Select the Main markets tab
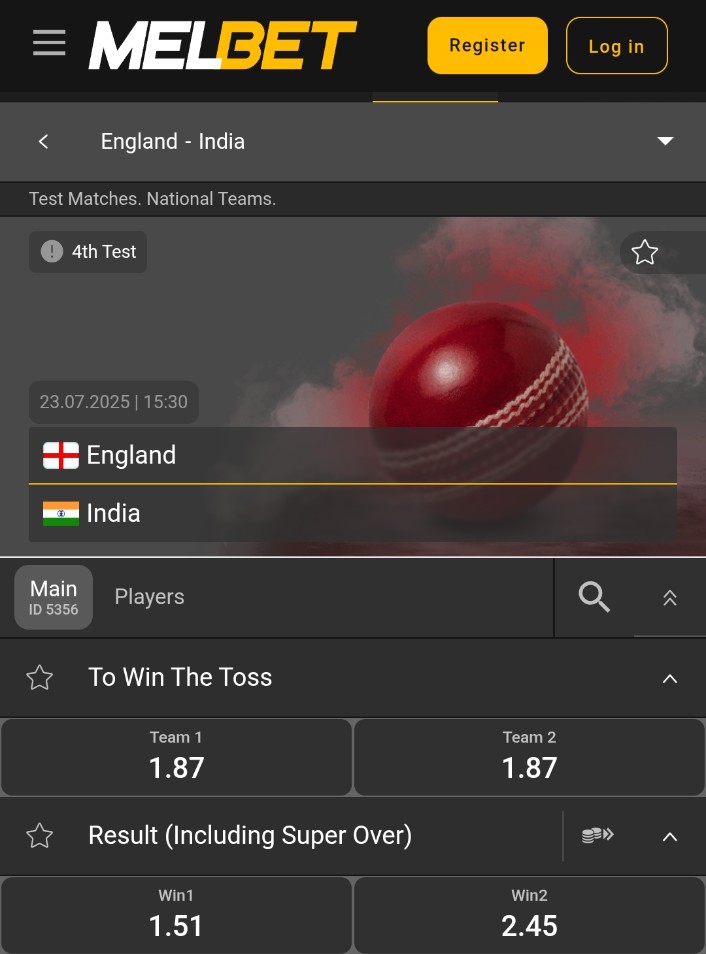Viewport: 706px width, 954px height. [x=53, y=597]
